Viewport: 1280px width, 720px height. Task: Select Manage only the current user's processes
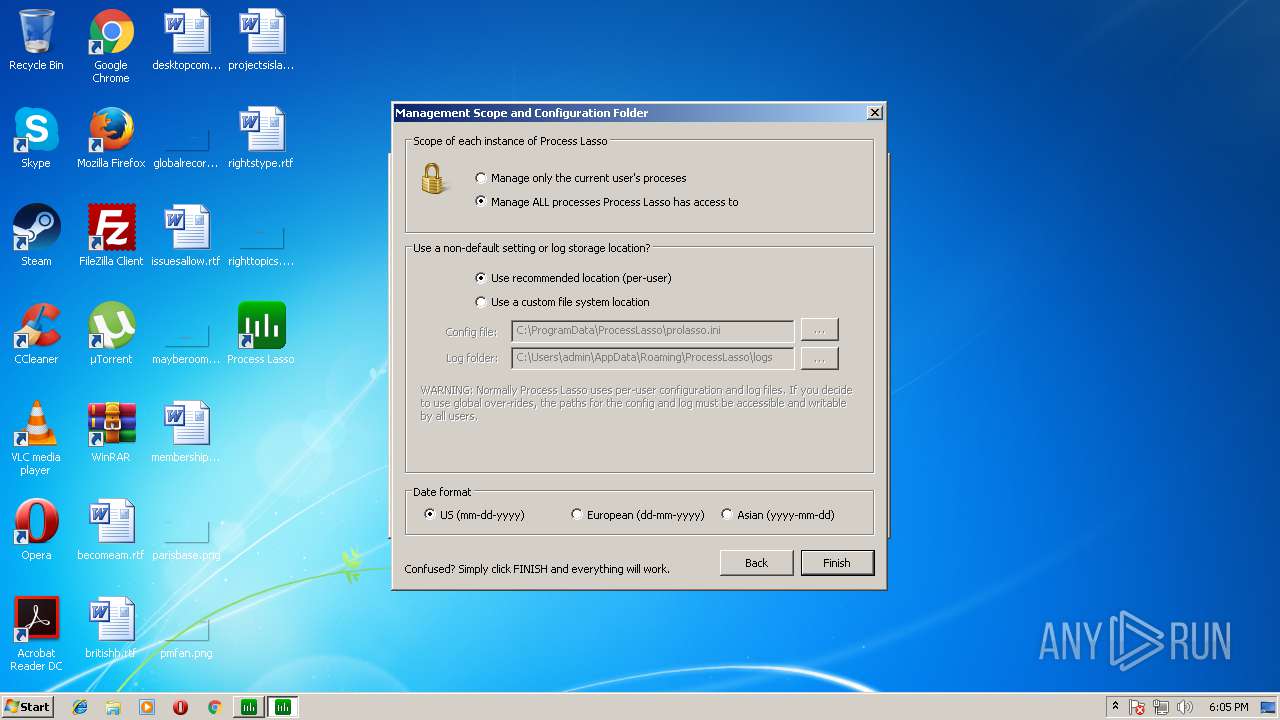pos(581,178)
